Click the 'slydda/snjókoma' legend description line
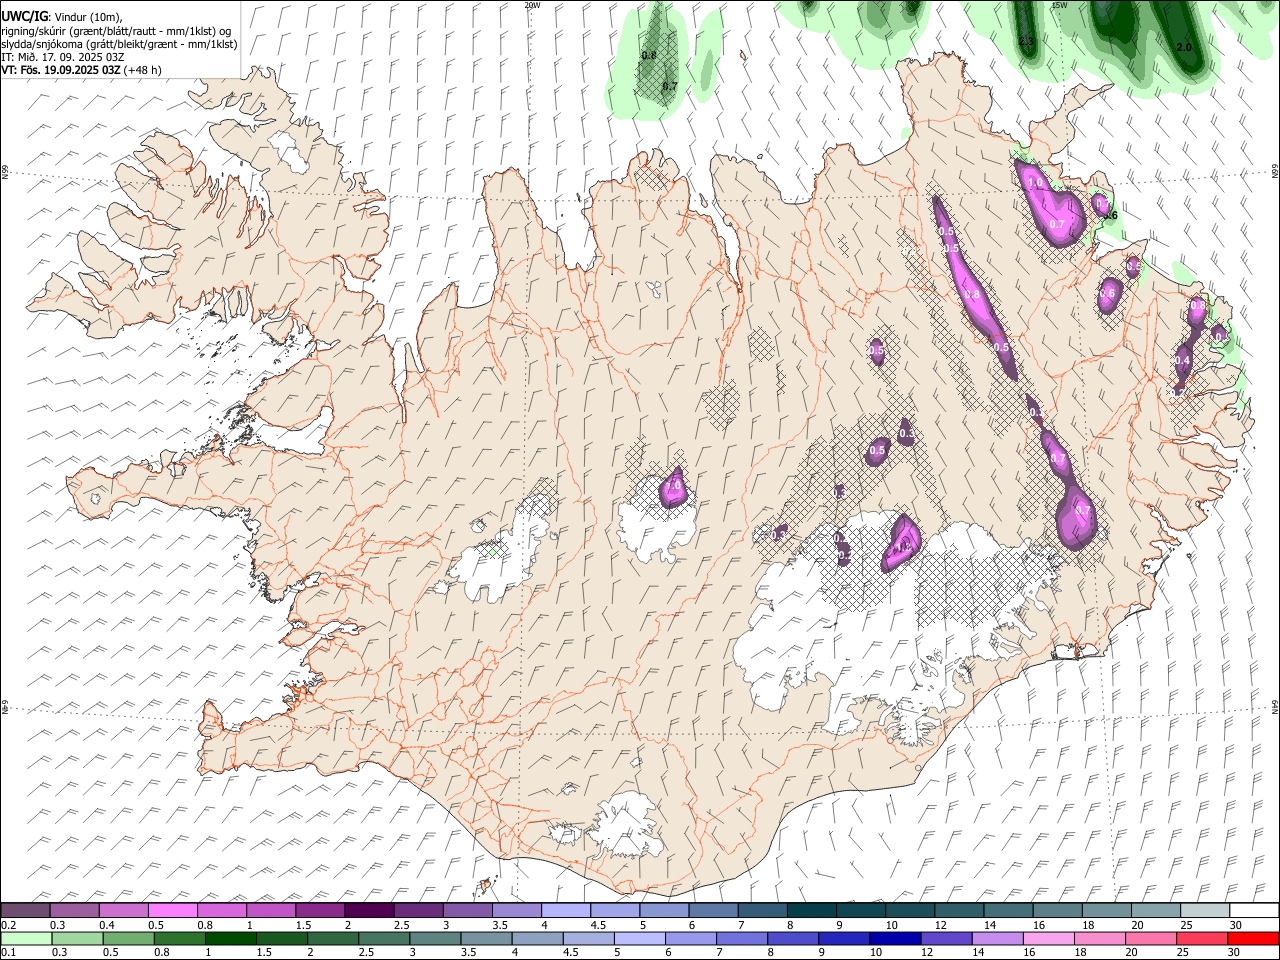Image resolution: width=1280 pixels, height=960 pixels. point(119,44)
